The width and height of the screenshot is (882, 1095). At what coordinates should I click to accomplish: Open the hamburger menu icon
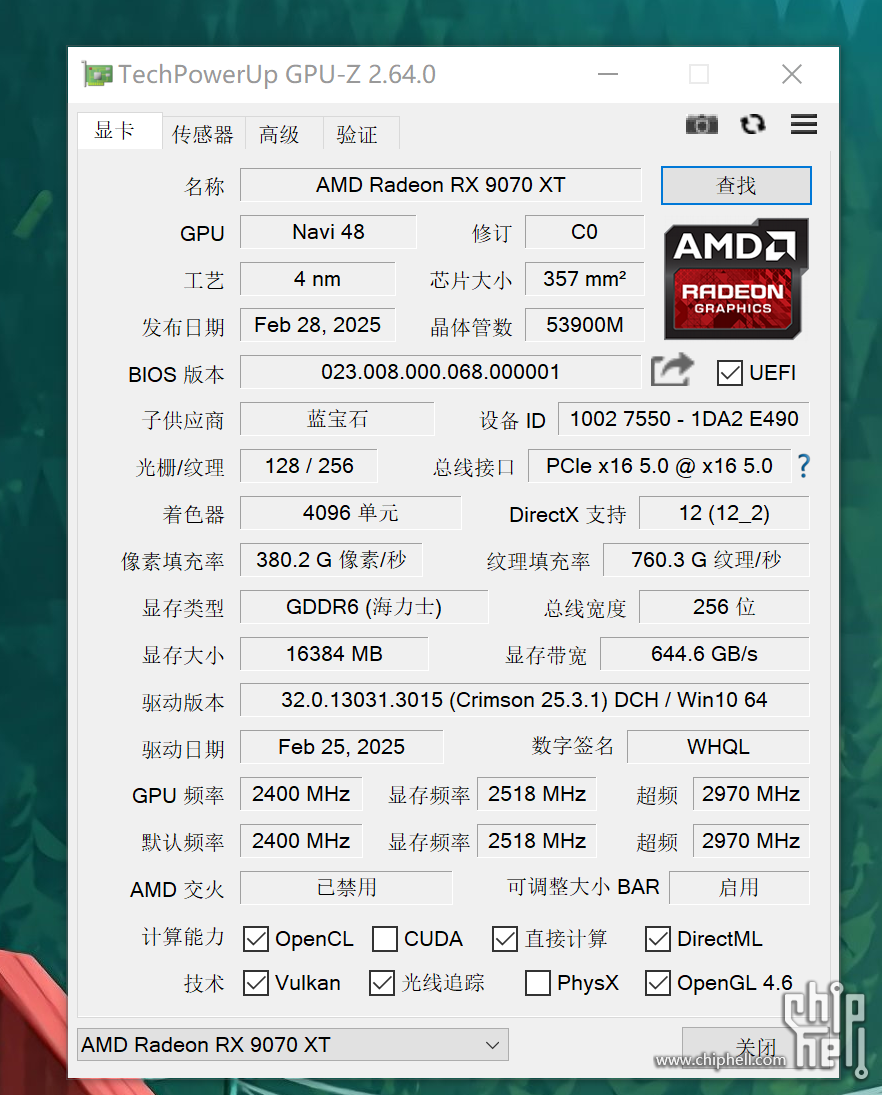[804, 124]
